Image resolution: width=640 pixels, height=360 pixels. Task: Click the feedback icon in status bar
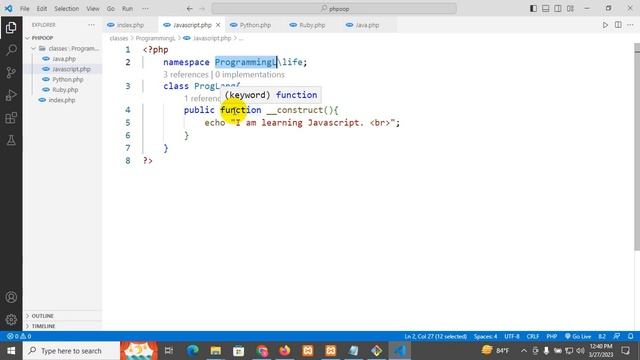point(617,336)
